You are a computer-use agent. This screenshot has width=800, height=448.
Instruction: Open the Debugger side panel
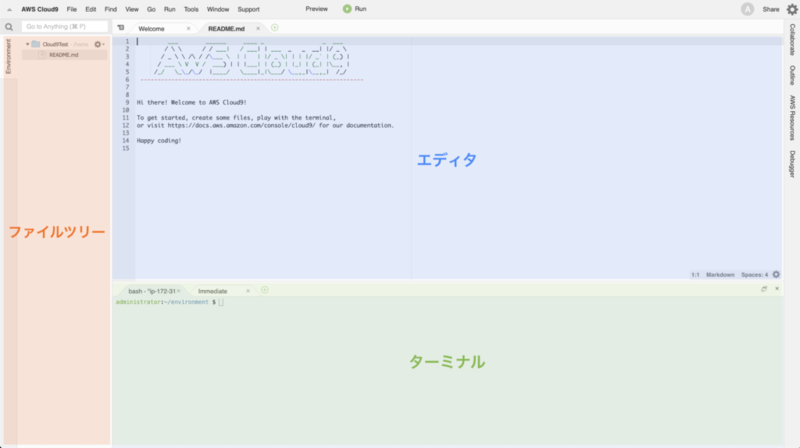(x=792, y=164)
